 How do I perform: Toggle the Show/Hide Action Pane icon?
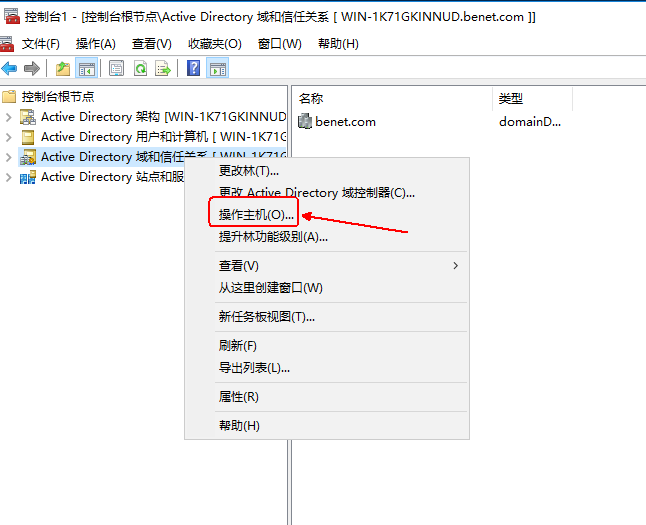(218, 68)
